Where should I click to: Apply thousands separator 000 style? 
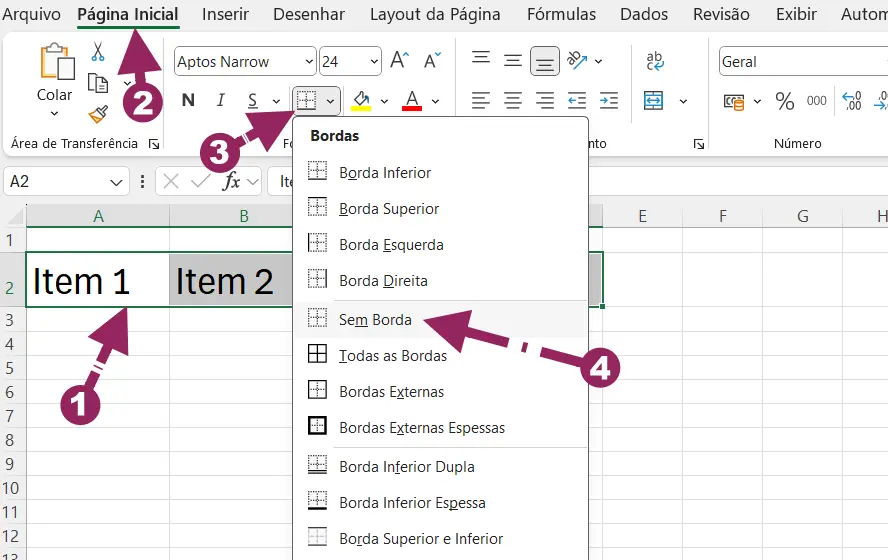click(817, 101)
